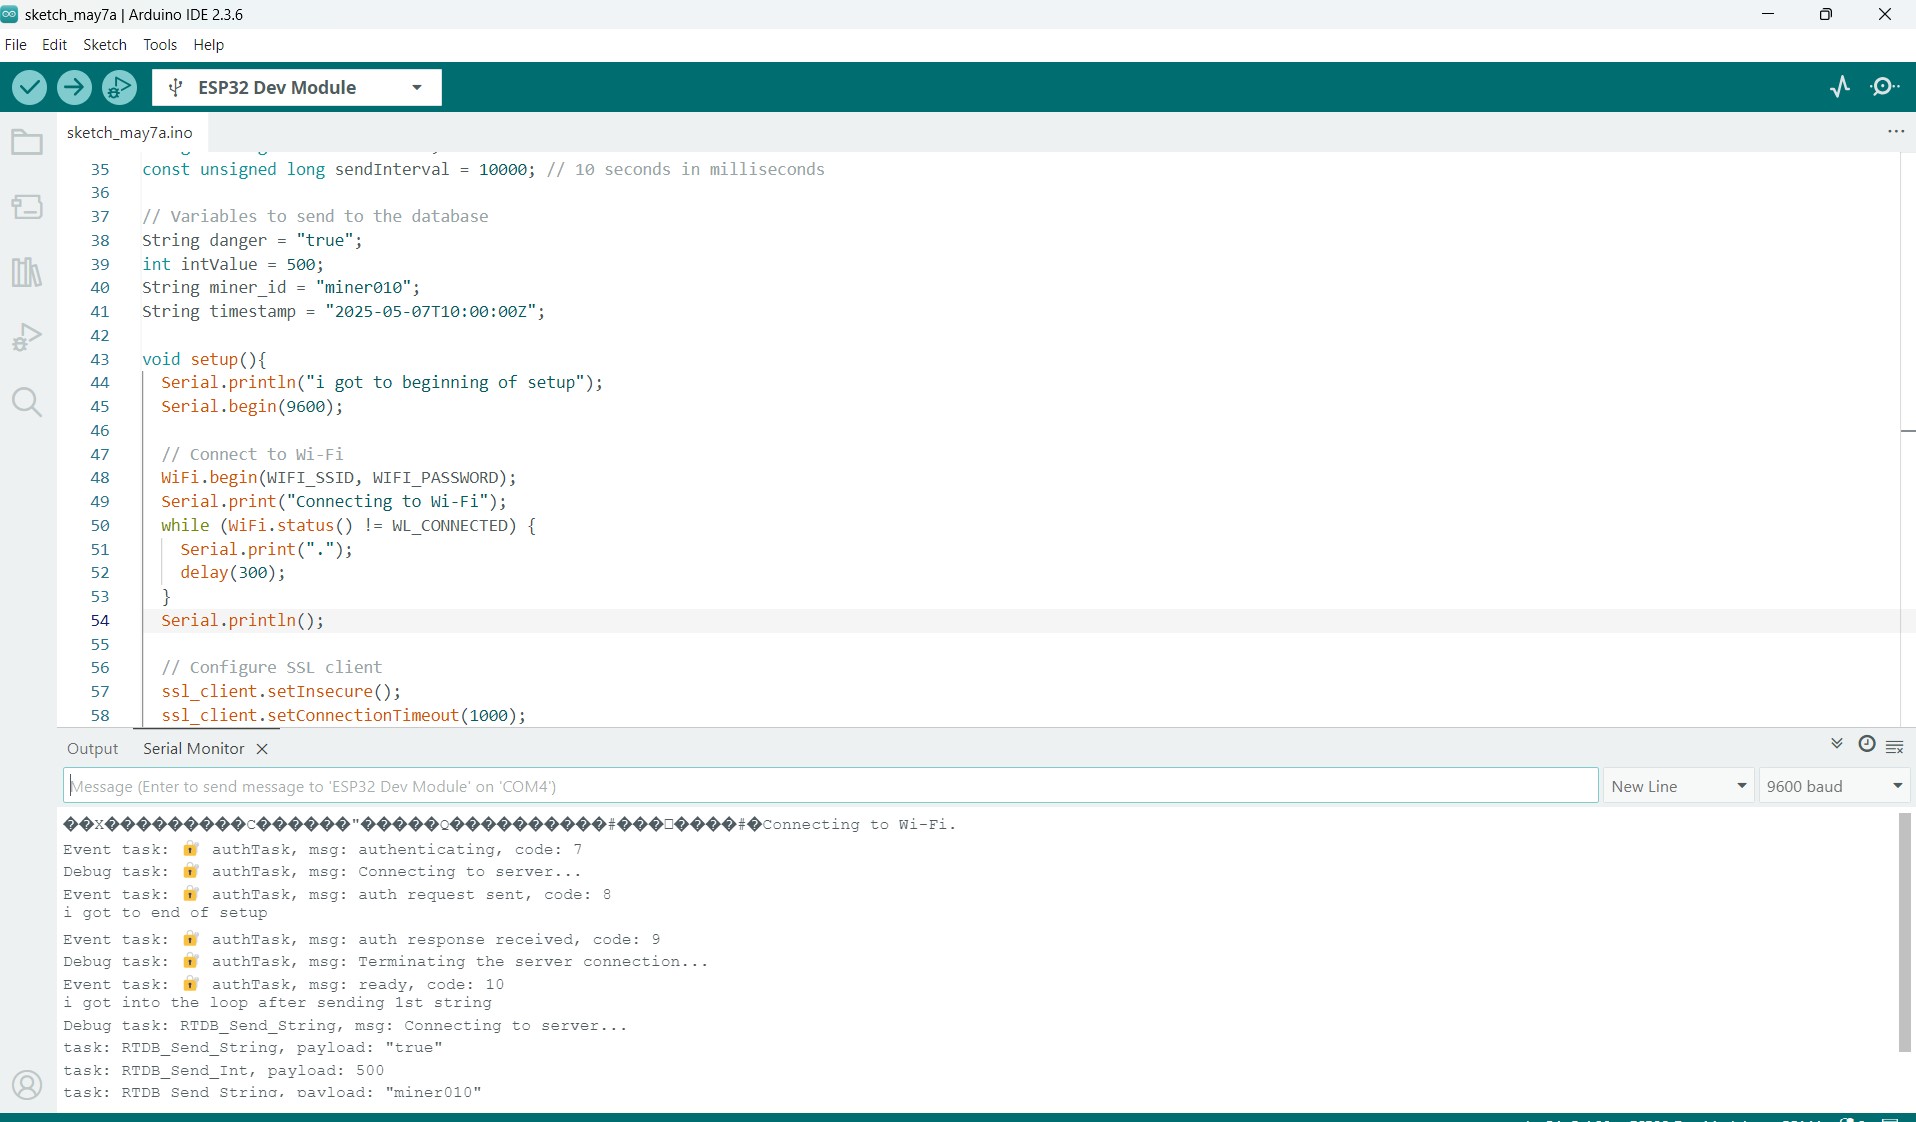Open the File menu
1916x1122 pixels.
pyautogui.click(x=16, y=45)
